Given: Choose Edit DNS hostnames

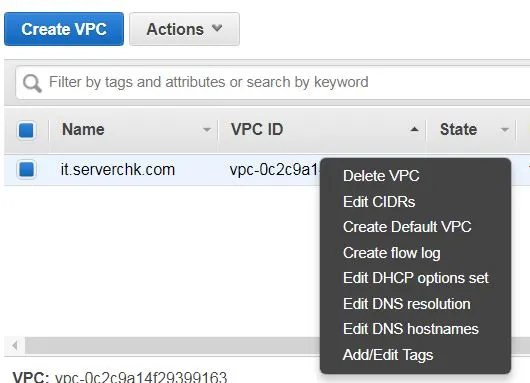Looking at the screenshot, I should pos(411,329).
